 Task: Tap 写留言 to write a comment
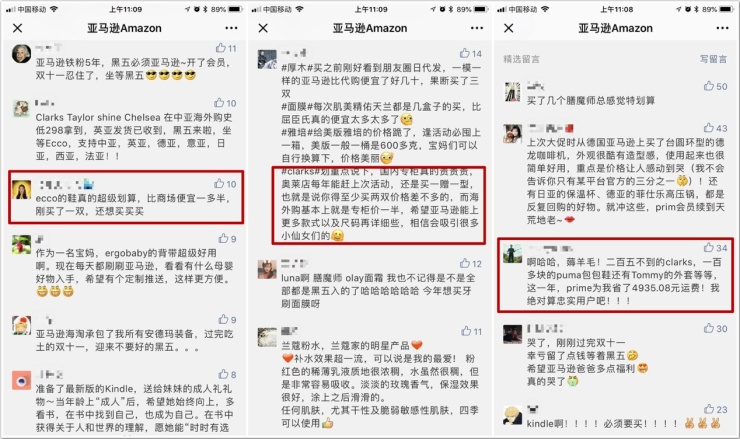[713, 59]
